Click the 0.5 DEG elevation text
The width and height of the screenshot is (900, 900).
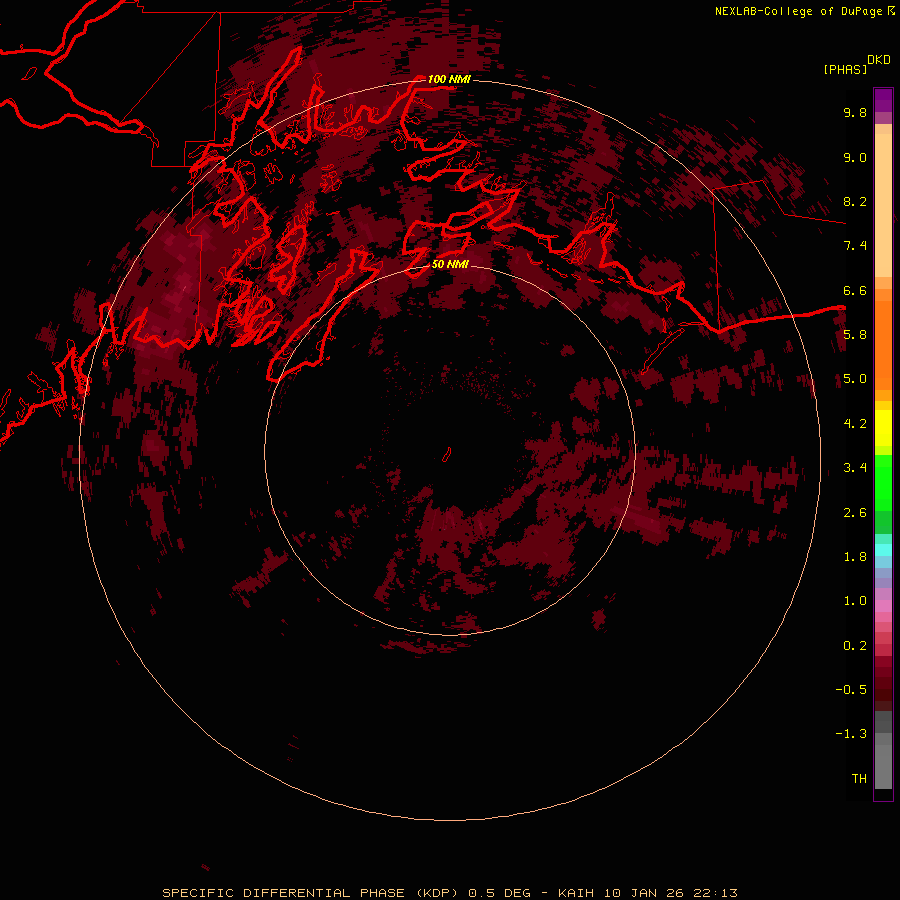click(499, 893)
